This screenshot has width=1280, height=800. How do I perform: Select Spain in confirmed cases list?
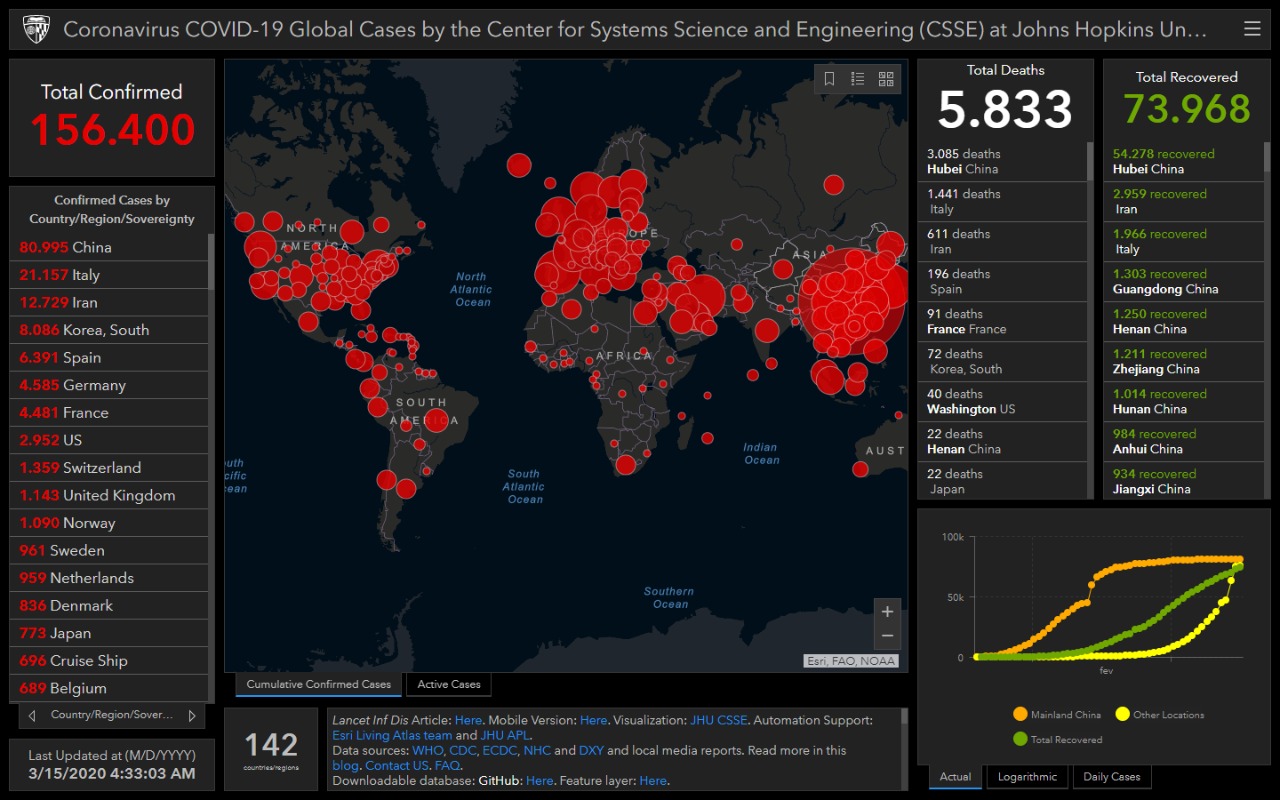111,357
